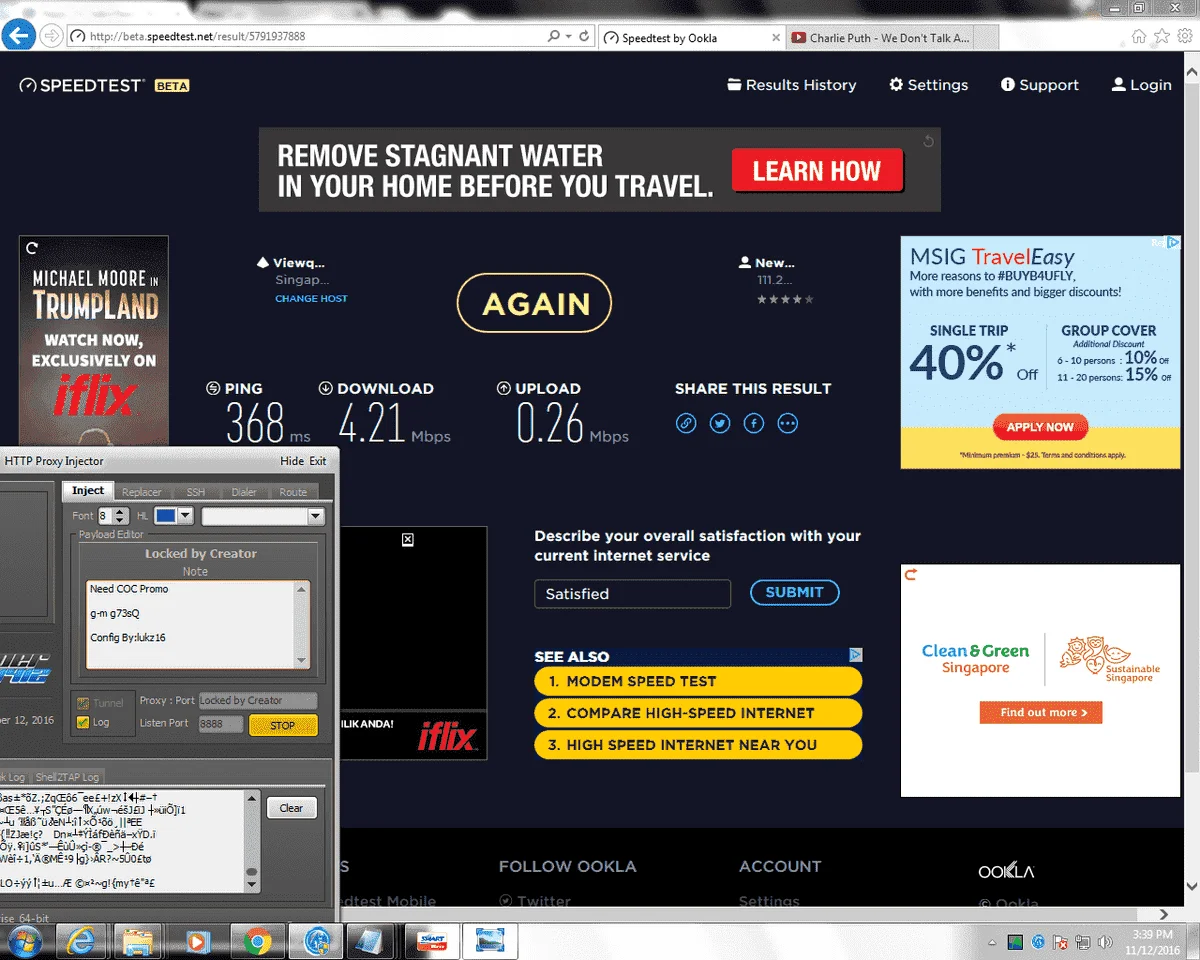Viewport: 1200px width, 960px height.
Task: Switch to the SSH tab
Action: click(x=195, y=492)
